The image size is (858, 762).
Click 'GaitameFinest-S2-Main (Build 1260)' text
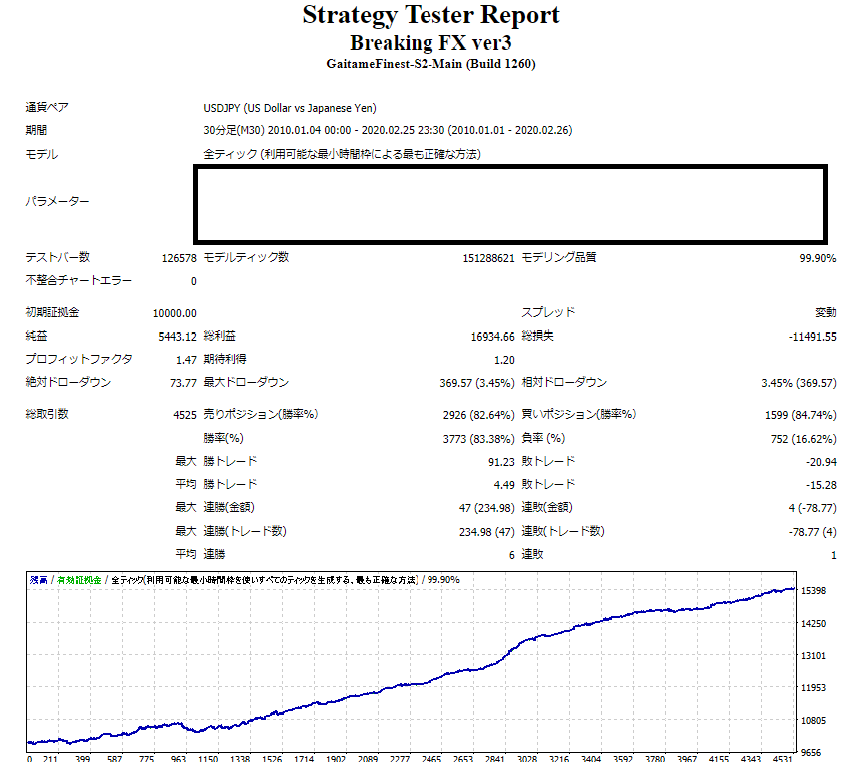(x=431, y=64)
